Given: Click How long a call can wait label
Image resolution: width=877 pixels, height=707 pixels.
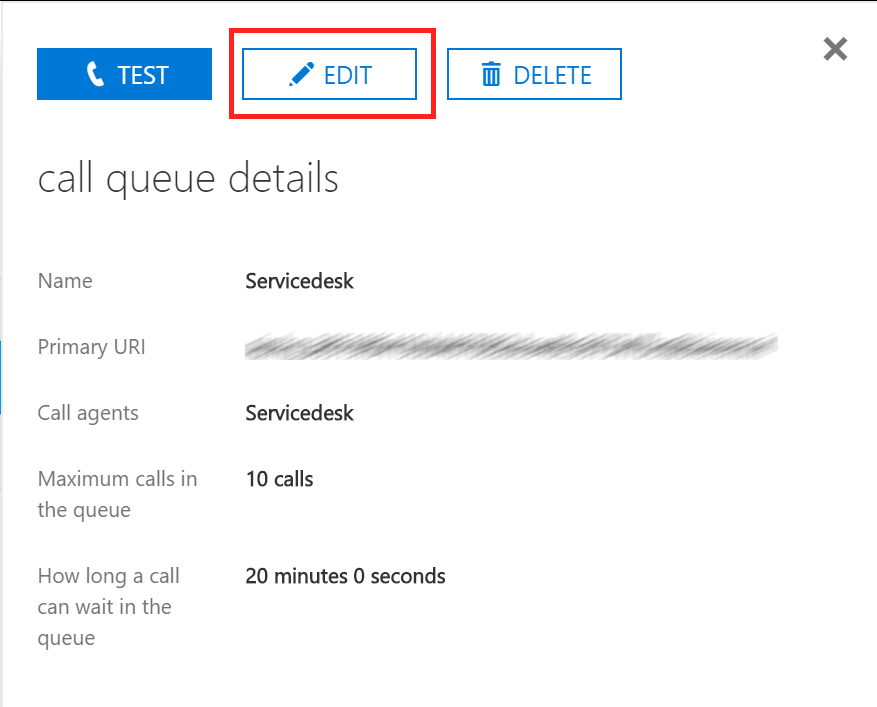Looking at the screenshot, I should [109, 607].
